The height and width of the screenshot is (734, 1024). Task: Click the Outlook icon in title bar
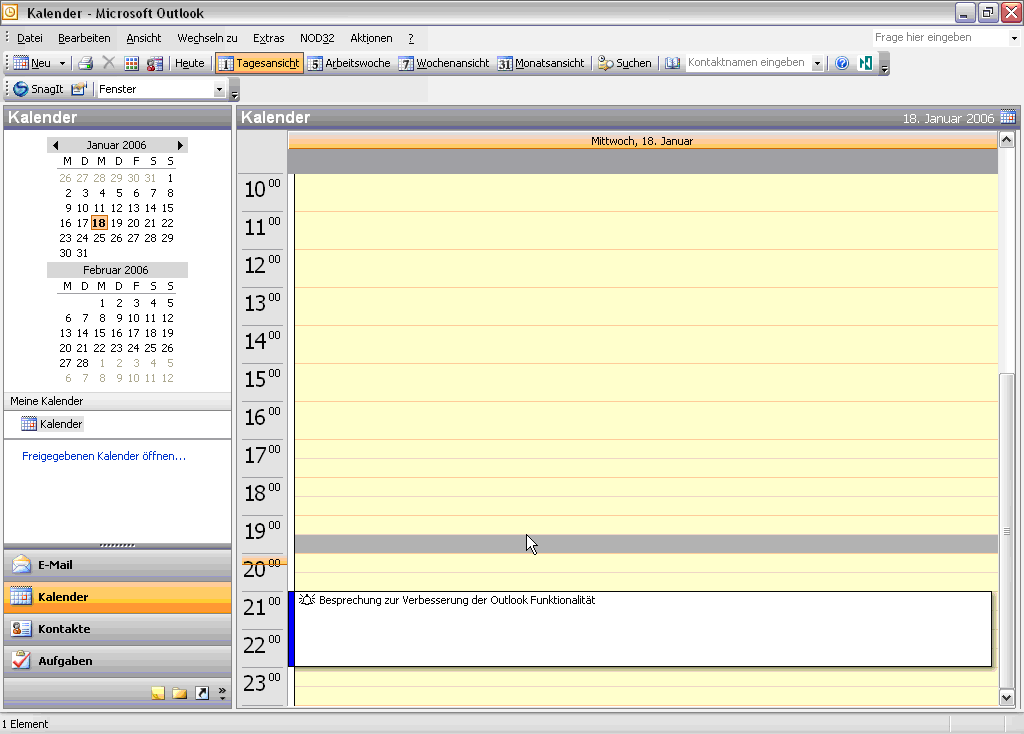tap(10, 12)
